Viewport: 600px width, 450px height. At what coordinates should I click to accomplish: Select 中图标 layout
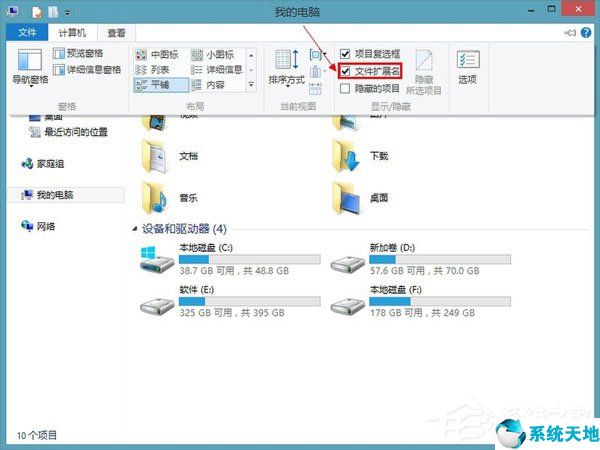(157, 55)
